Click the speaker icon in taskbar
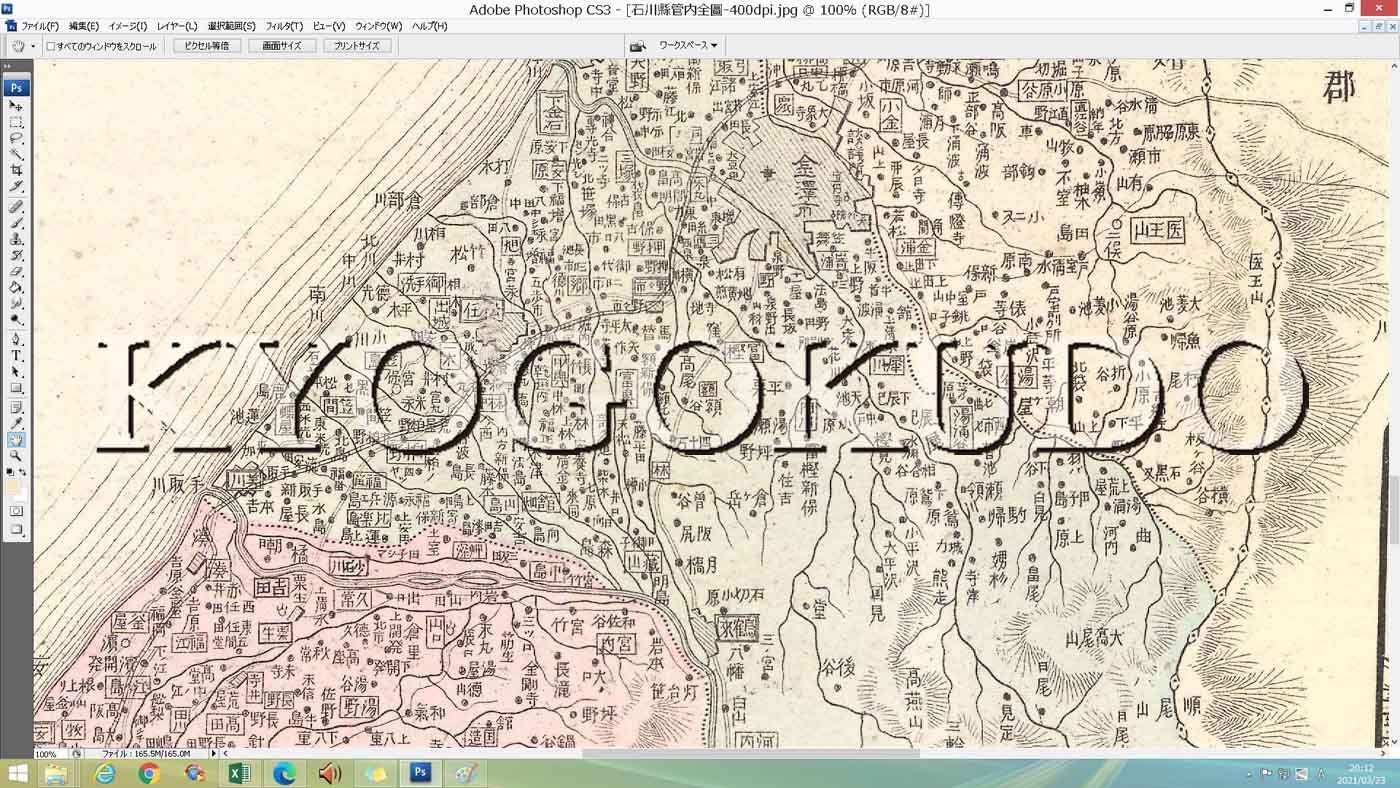The width and height of the screenshot is (1400, 788). (x=329, y=773)
